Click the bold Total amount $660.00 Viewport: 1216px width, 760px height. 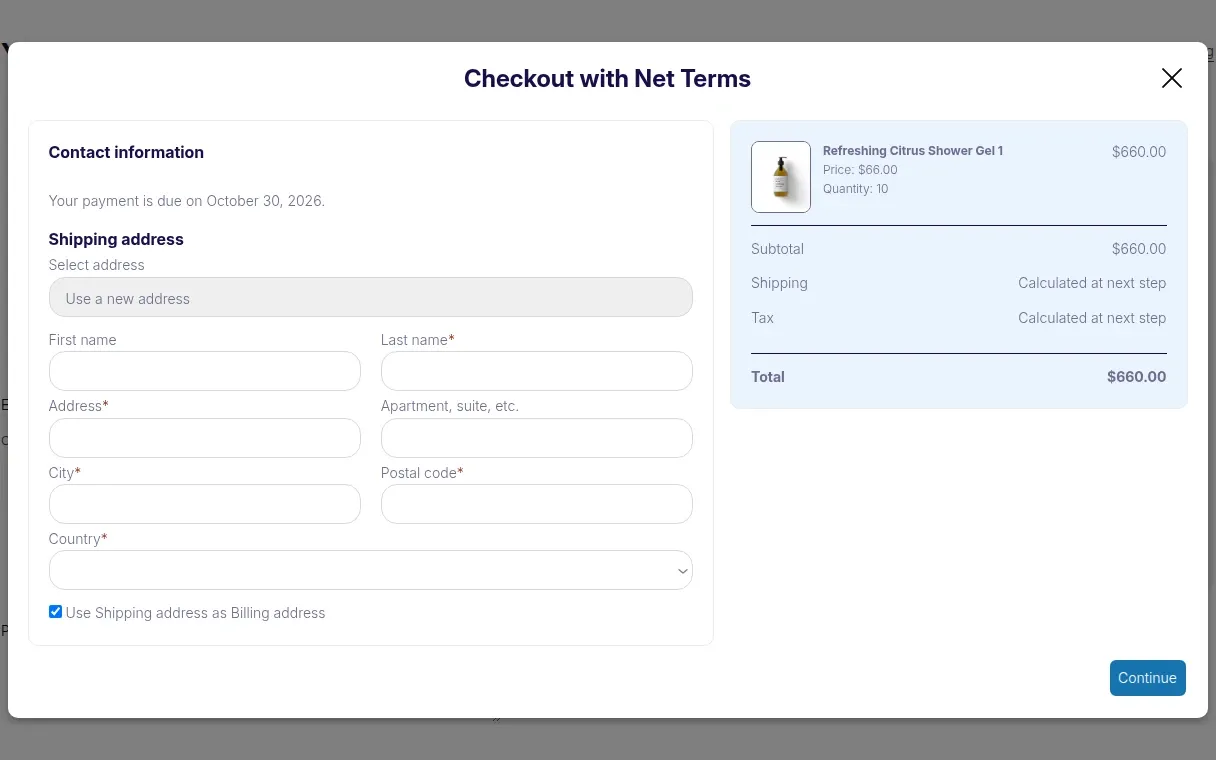[1136, 377]
